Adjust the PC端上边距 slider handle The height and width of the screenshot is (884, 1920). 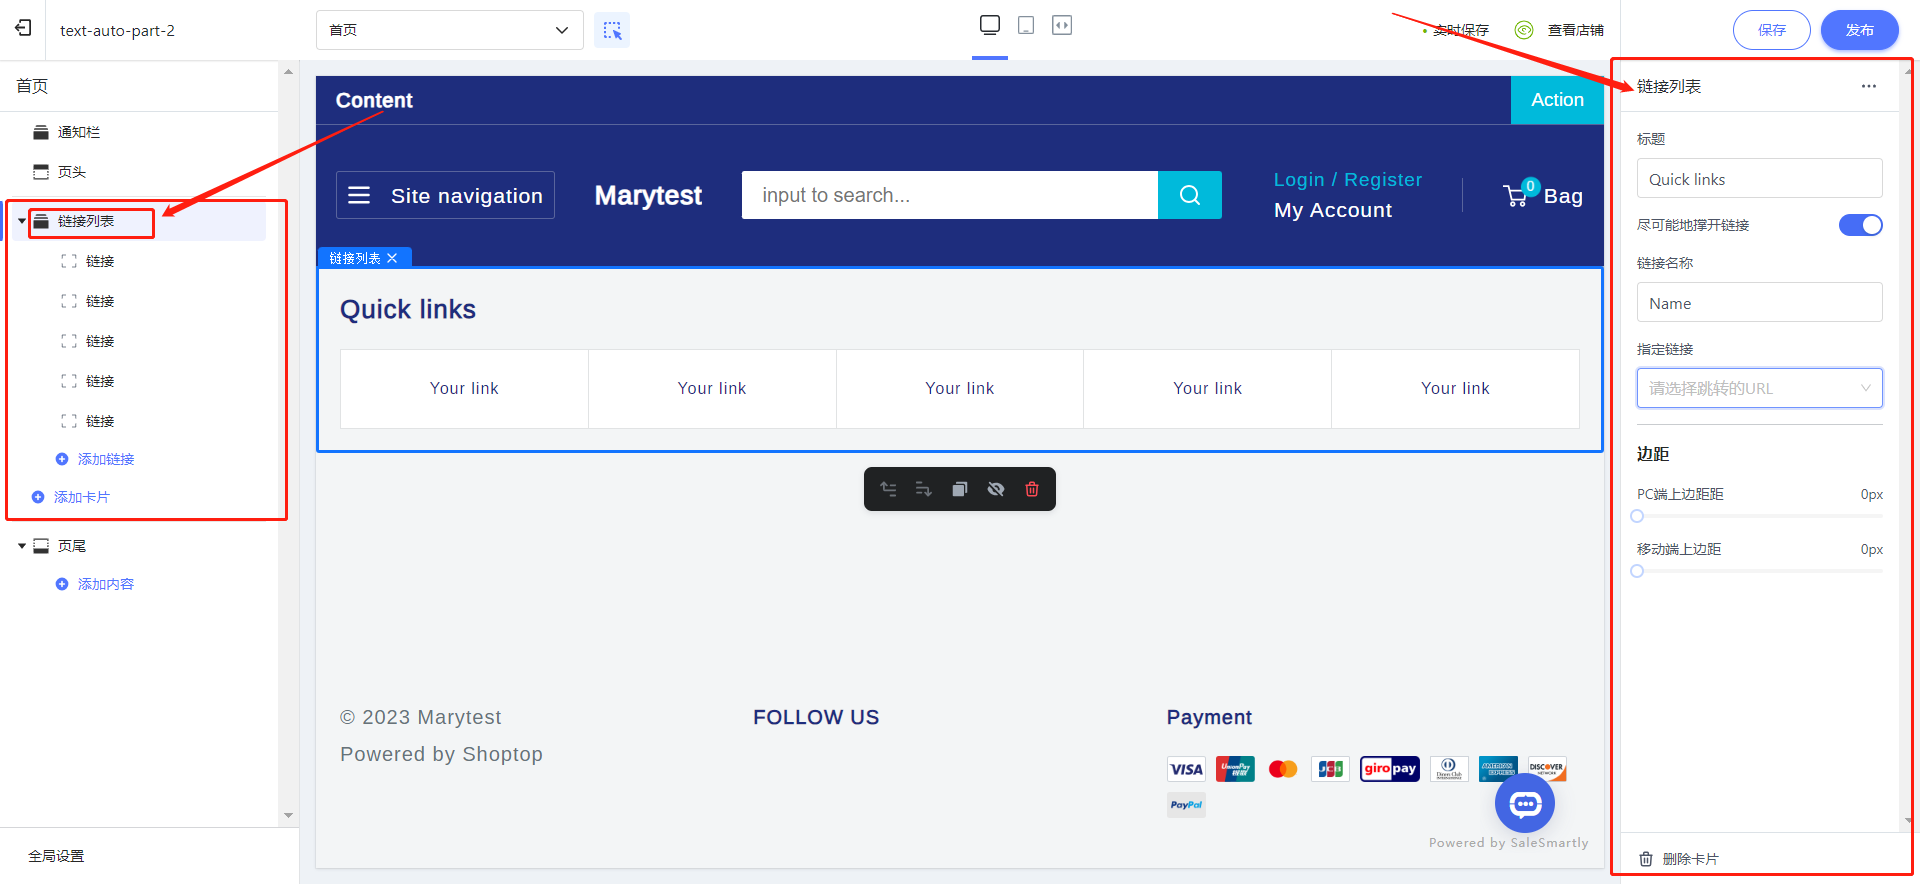[x=1637, y=516]
